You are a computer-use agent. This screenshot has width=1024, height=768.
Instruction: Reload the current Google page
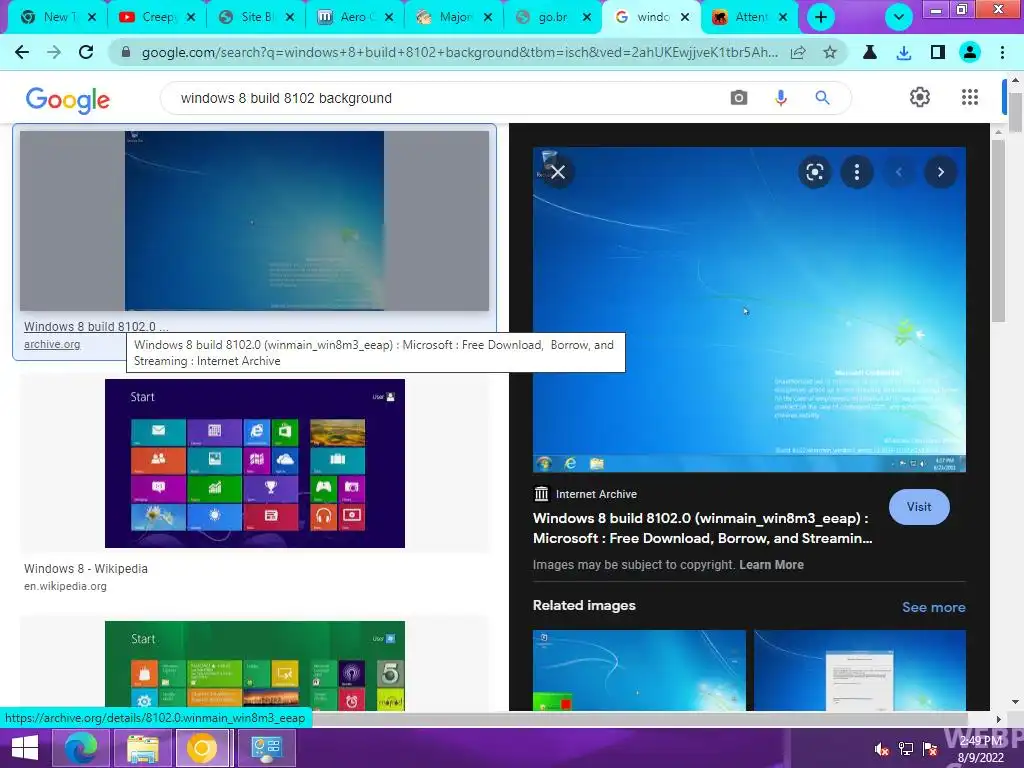pyautogui.click(x=86, y=52)
